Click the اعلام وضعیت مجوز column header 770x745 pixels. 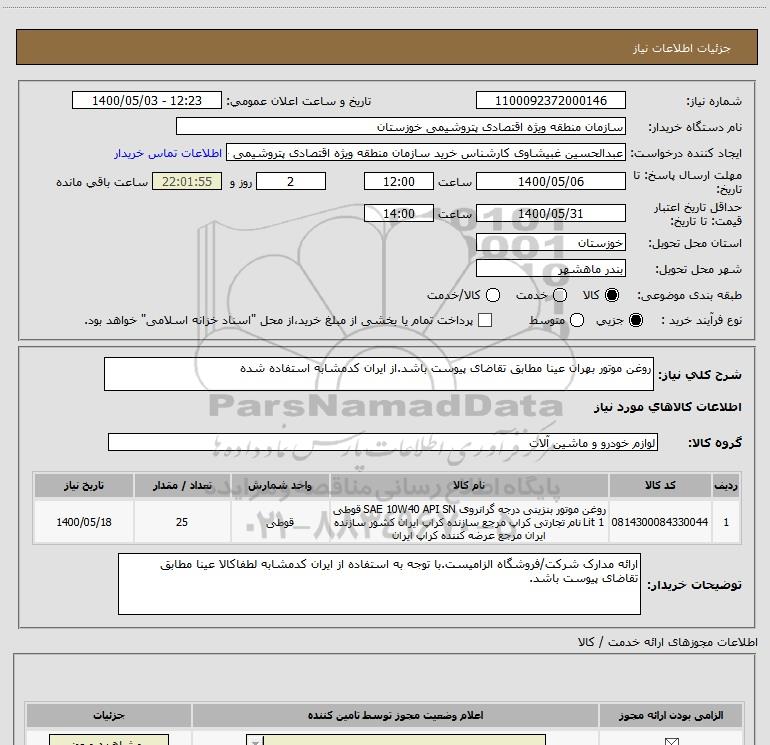[395, 715]
